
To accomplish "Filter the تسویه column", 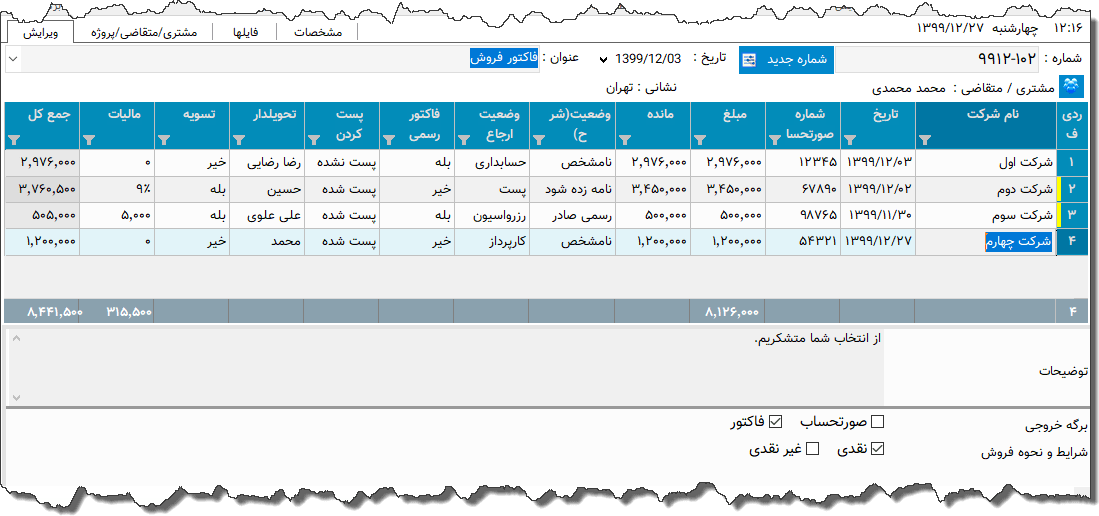I will tap(163, 140).
